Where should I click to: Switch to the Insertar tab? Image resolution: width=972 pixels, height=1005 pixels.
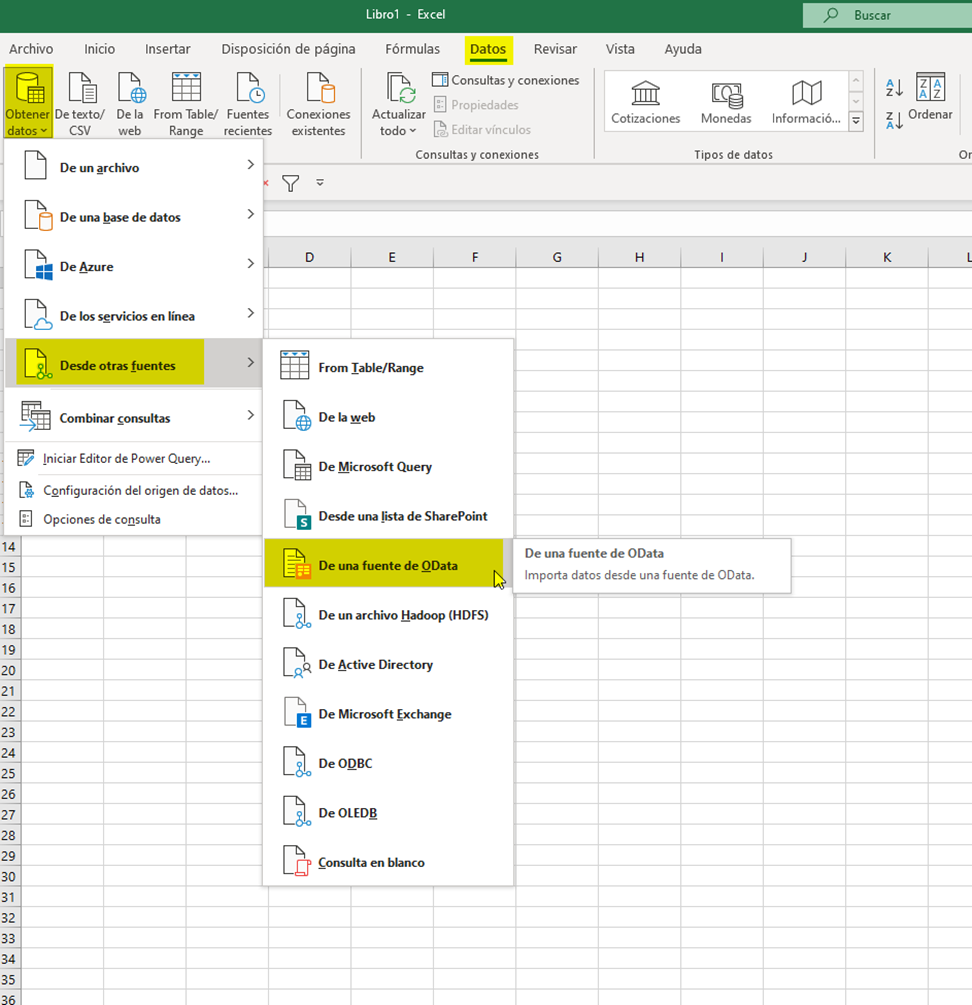point(167,49)
